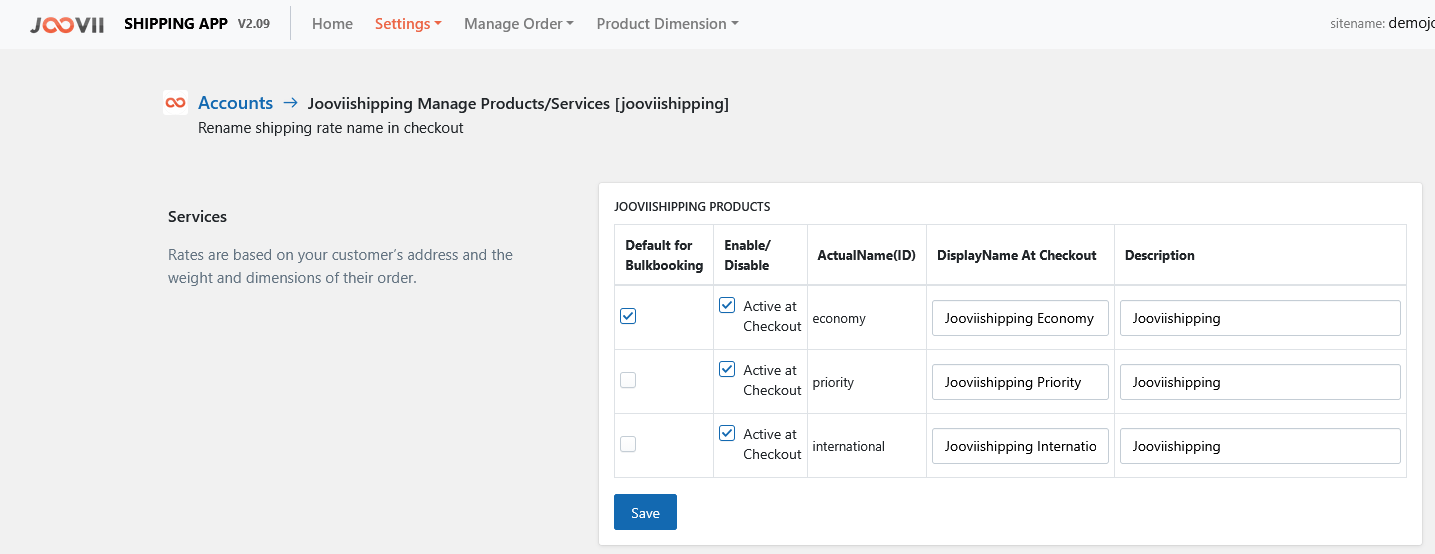Viewport: 1435px width, 554px height.
Task: Disable Active at Checkout for economy
Action: point(727,306)
